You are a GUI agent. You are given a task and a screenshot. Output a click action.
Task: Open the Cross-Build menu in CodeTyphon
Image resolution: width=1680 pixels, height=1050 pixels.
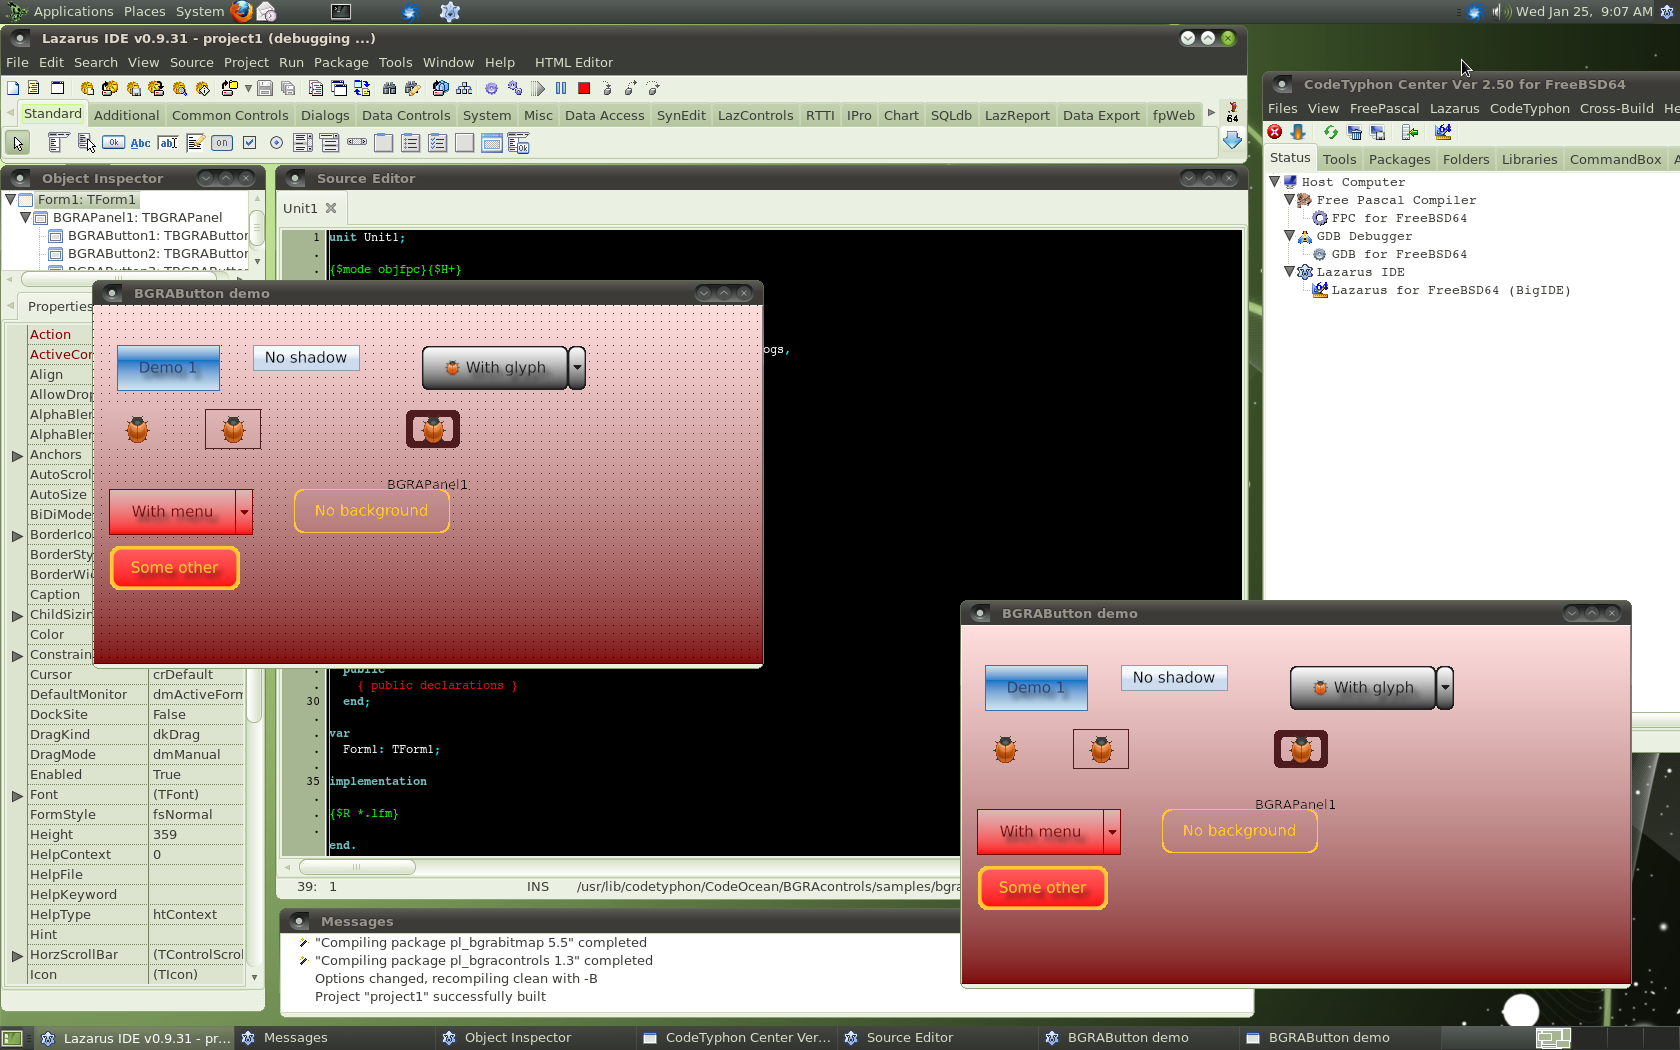click(x=1616, y=108)
